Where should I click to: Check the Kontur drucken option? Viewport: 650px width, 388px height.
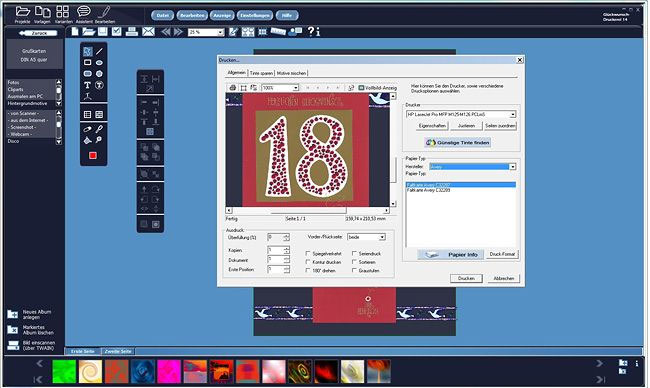[308, 262]
